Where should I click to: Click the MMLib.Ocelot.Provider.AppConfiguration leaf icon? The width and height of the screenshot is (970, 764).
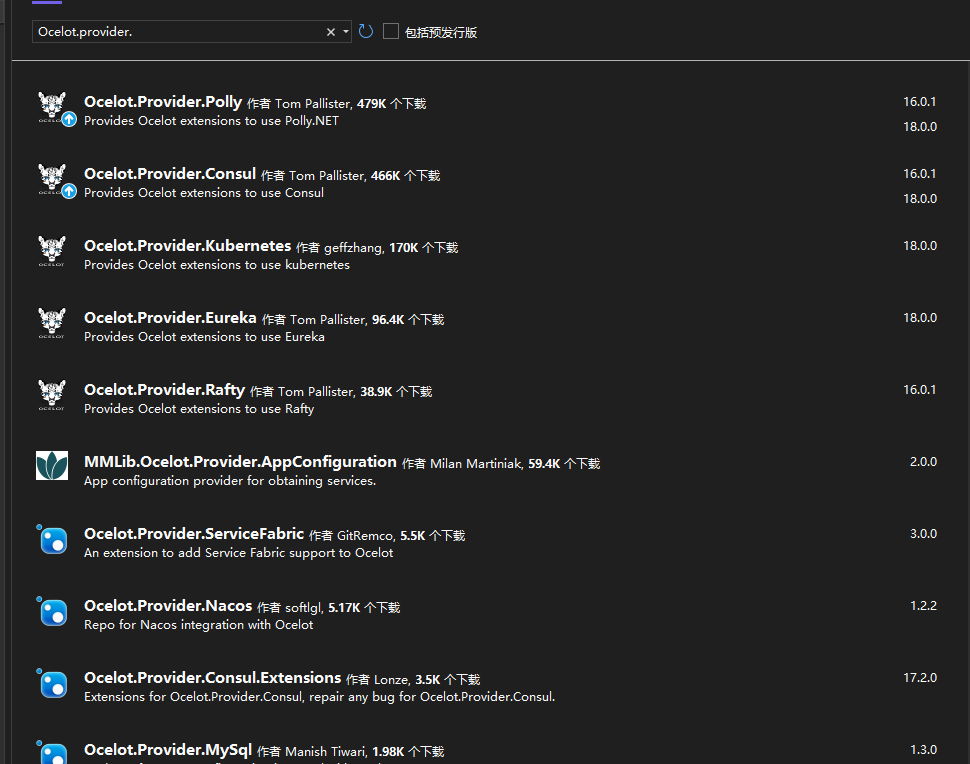pos(52,465)
